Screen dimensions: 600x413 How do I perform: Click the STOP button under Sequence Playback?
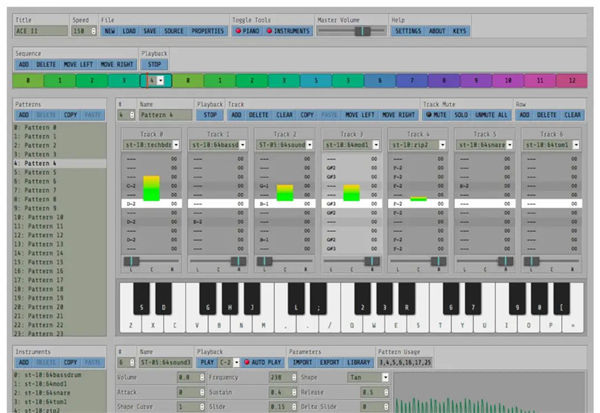(155, 64)
